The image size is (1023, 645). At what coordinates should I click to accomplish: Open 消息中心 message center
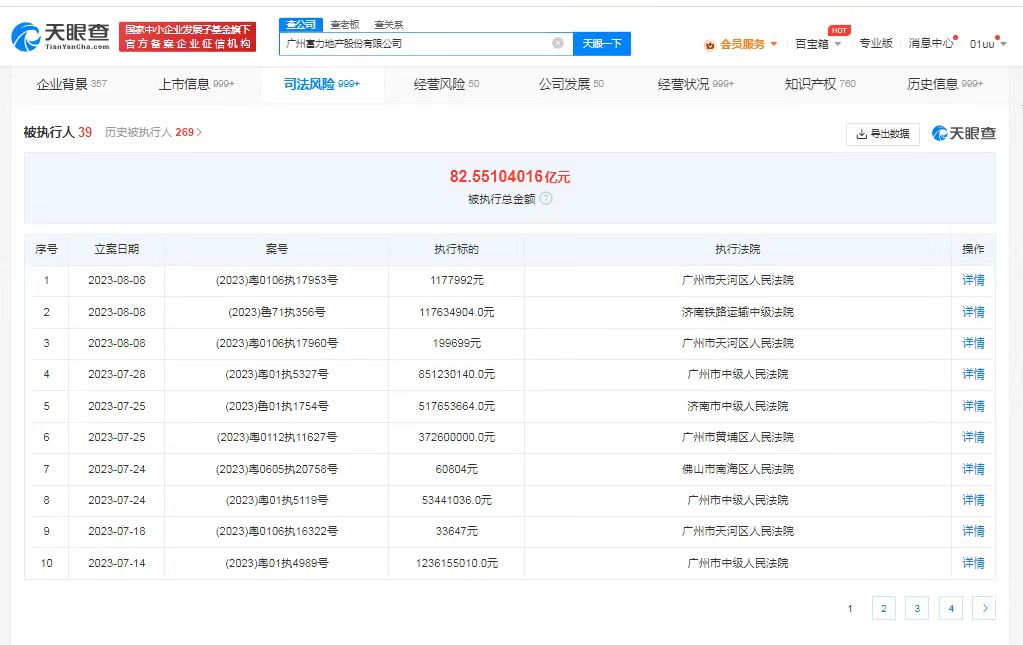(x=930, y=44)
